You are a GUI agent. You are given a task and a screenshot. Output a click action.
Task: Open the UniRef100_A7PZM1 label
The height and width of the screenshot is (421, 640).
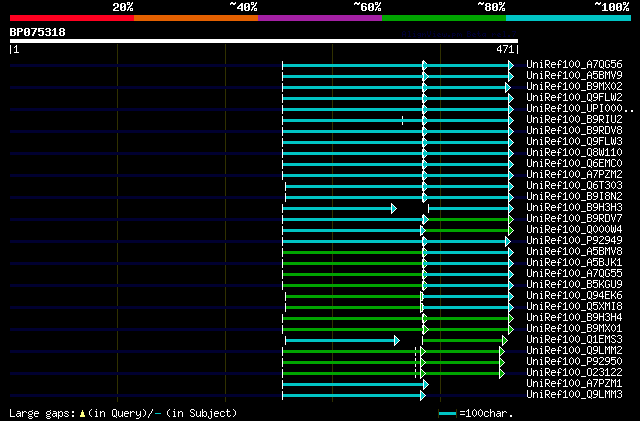coord(574,384)
